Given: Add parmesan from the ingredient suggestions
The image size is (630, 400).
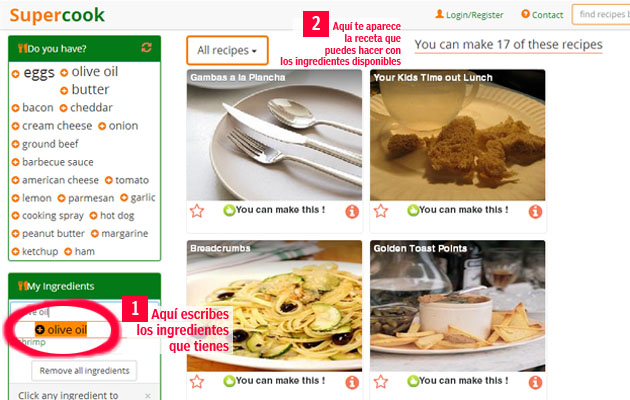Looking at the screenshot, I should (x=86, y=198).
